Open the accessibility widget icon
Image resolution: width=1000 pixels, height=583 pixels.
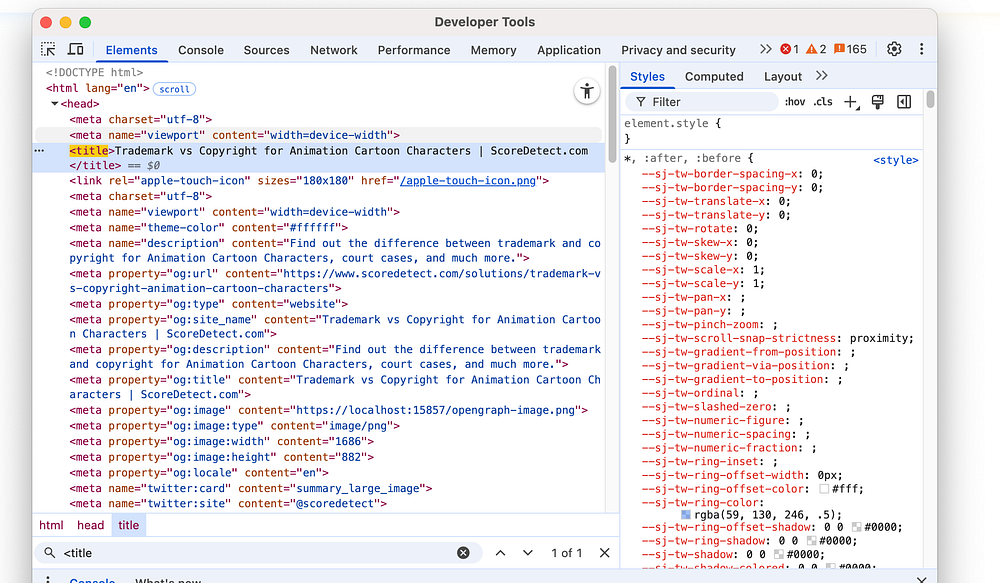pos(587,92)
